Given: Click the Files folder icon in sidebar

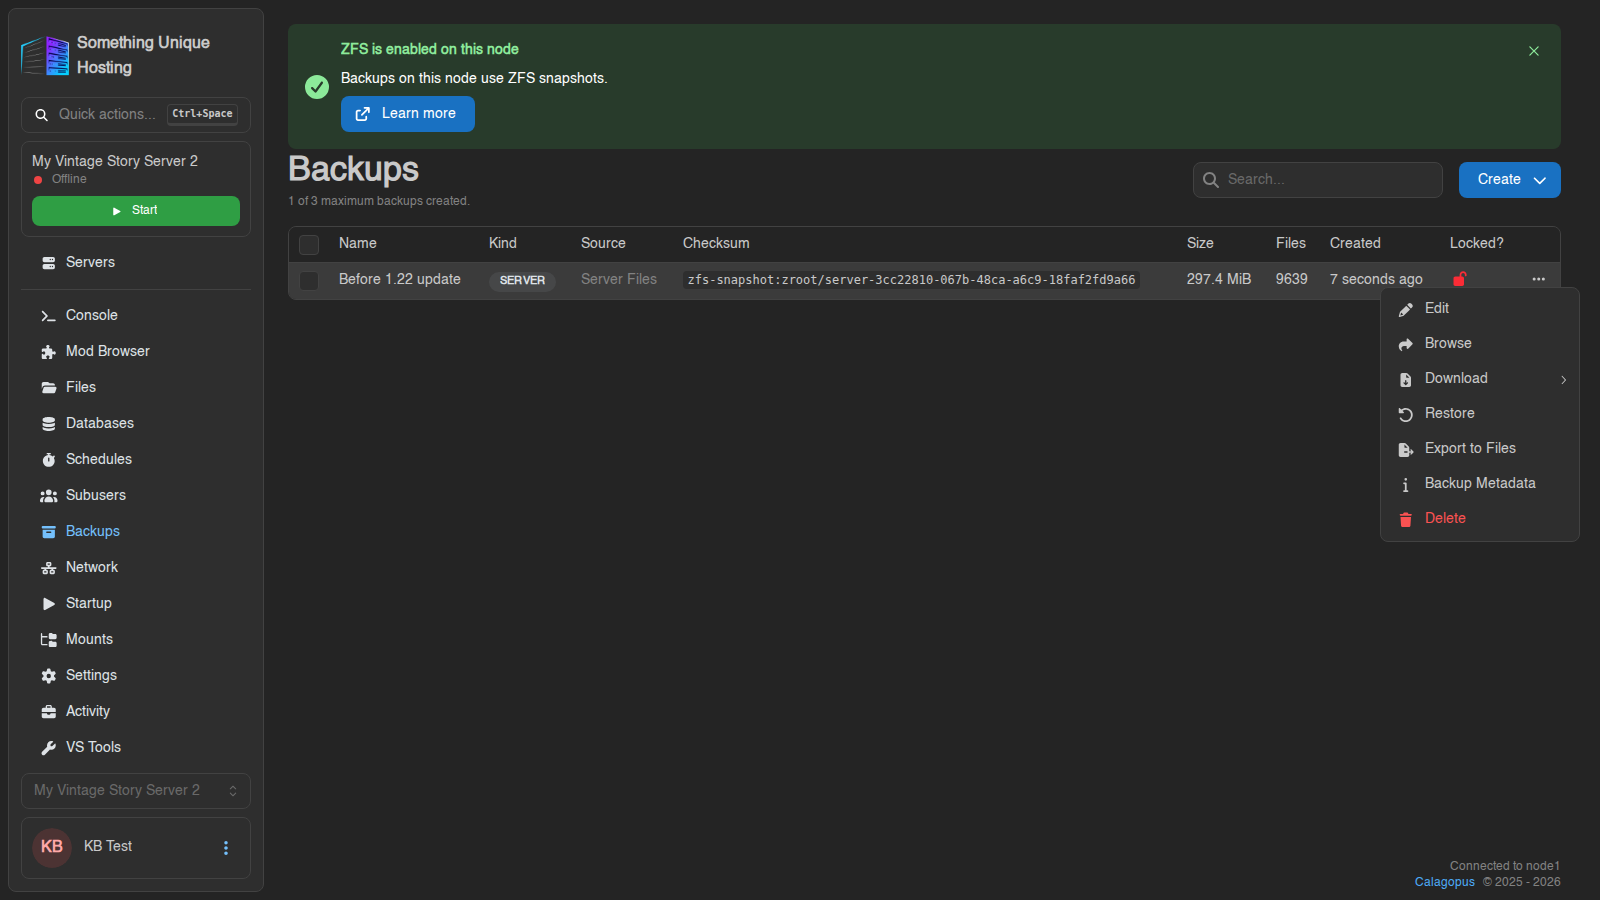Looking at the screenshot, I should (48, 388).
